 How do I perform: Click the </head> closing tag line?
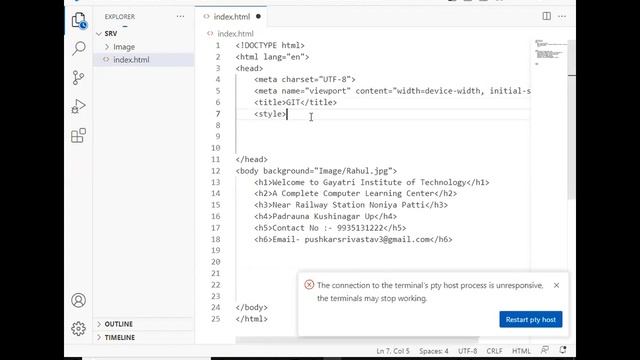[x=251, y=160]
